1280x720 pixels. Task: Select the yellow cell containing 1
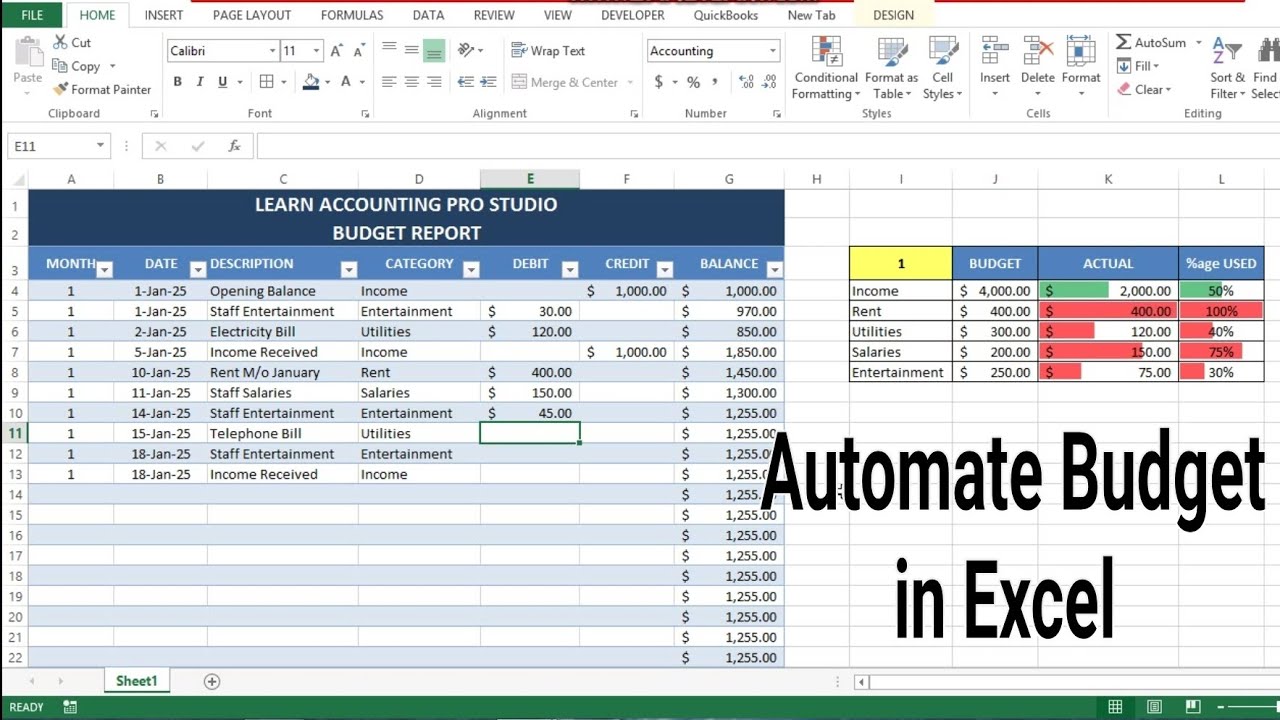901,264
